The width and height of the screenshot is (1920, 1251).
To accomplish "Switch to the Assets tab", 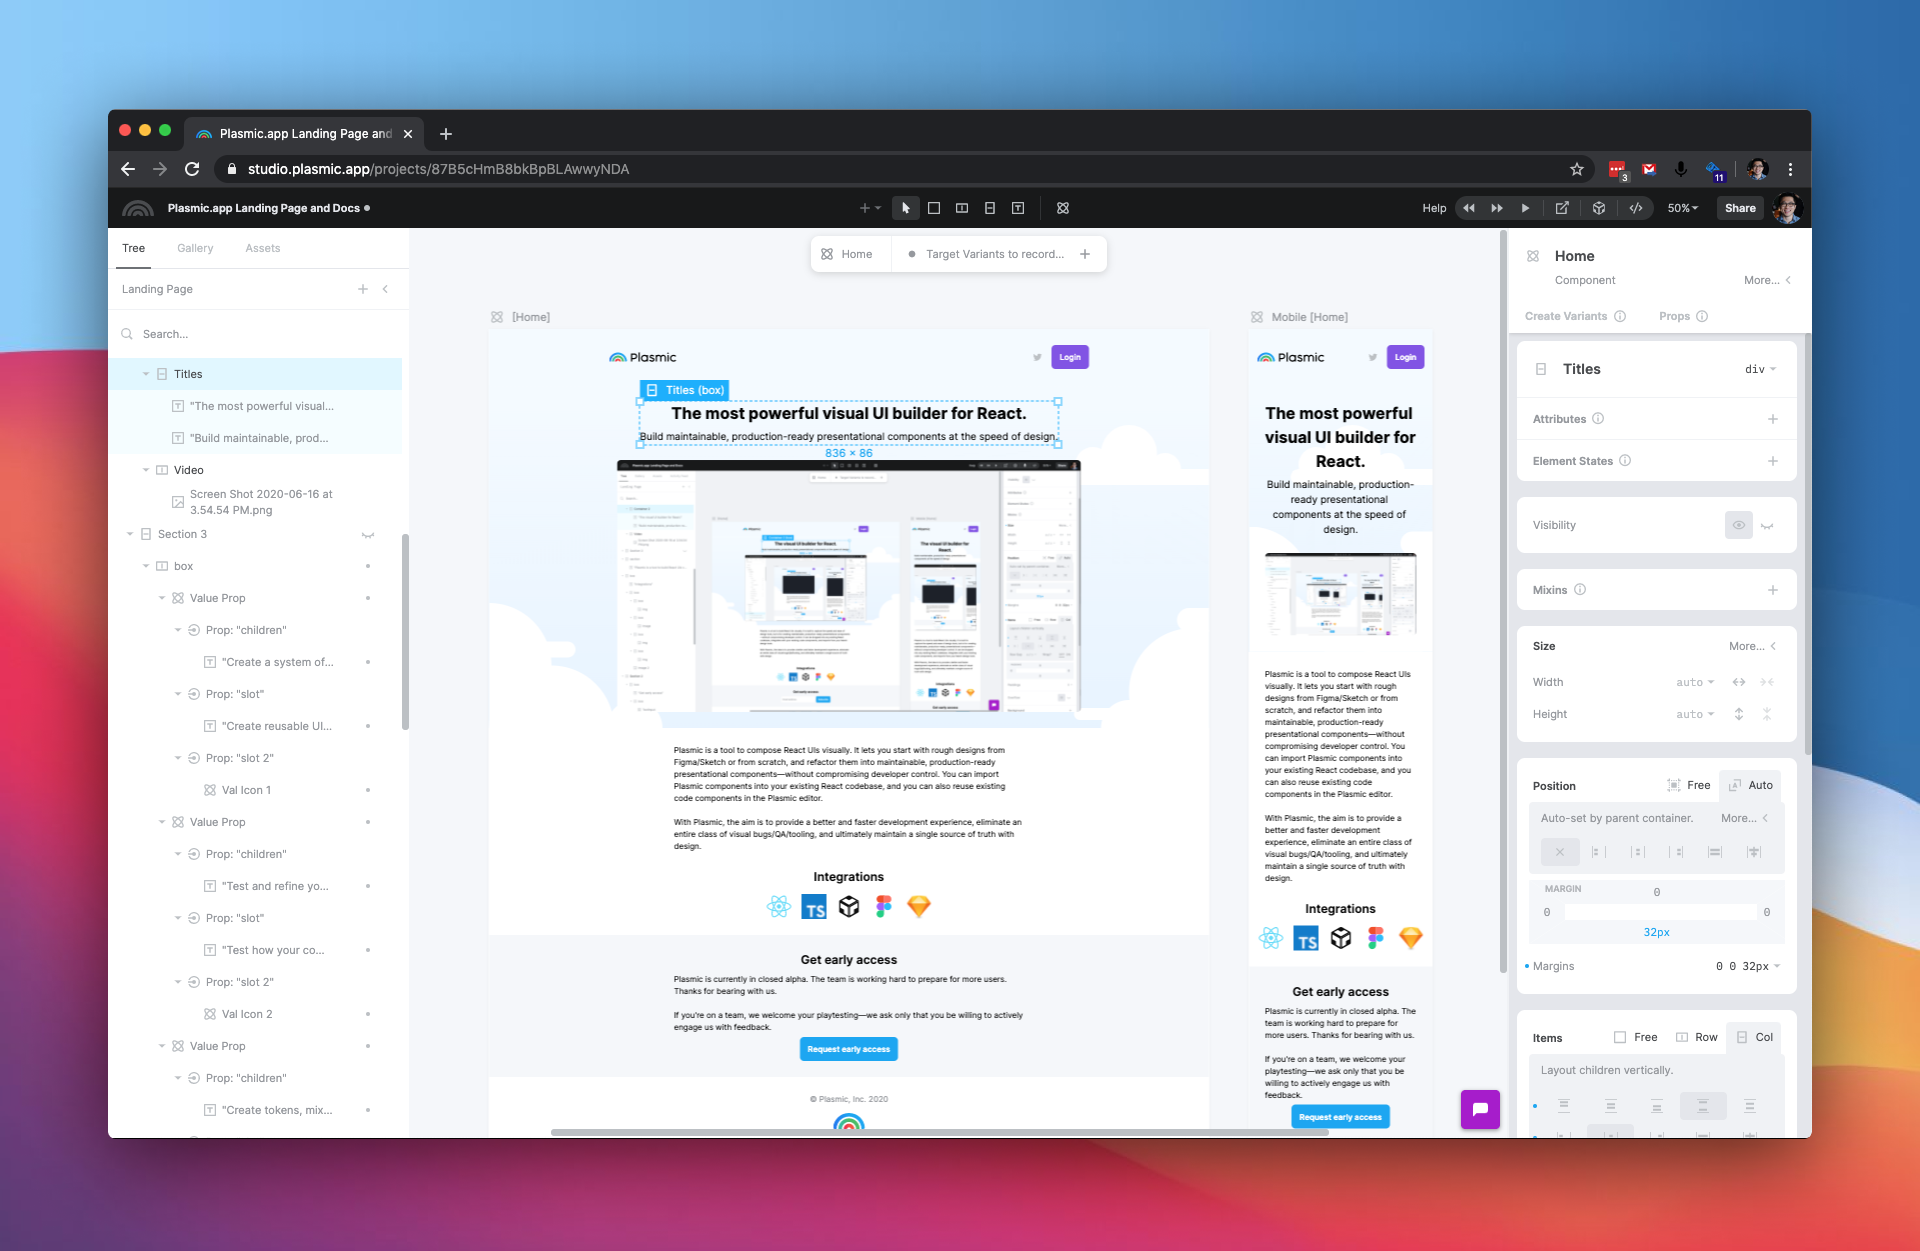I will tap(262, 248).
